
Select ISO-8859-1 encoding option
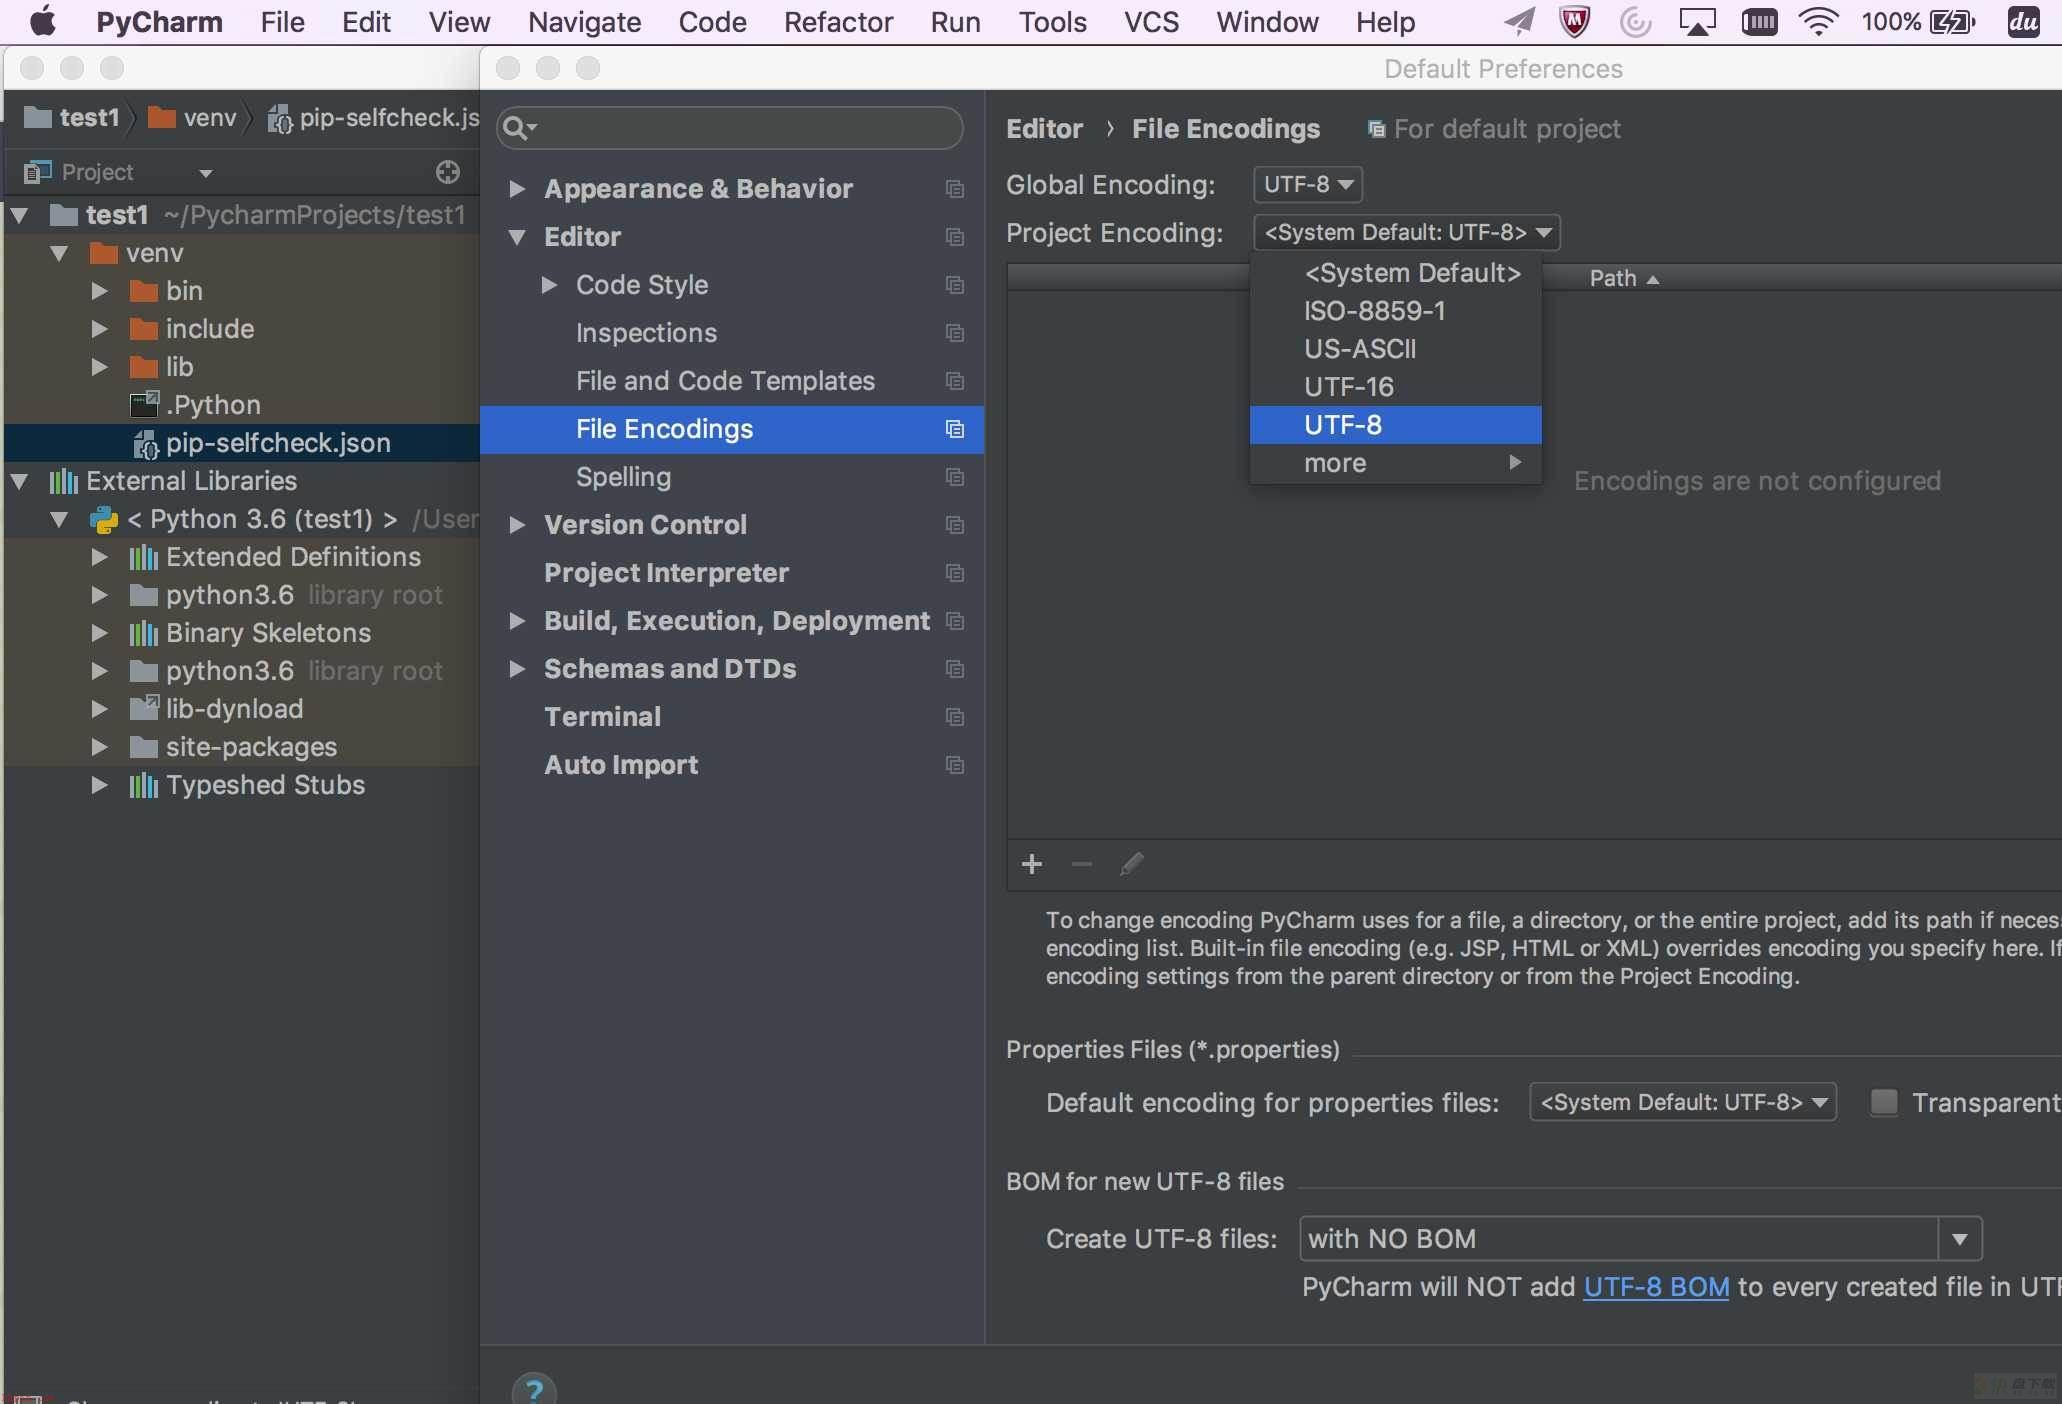pos(1395,311)
